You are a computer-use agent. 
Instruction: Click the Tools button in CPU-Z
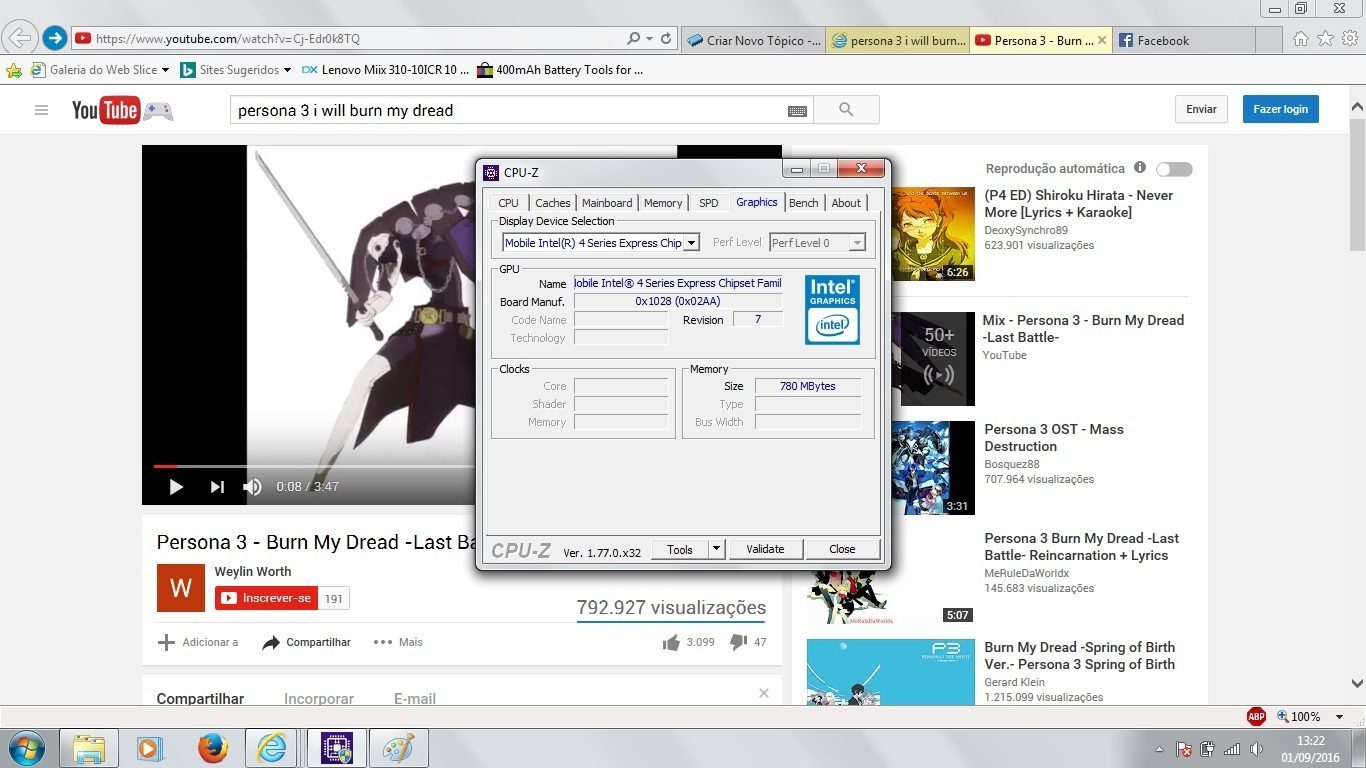point(680,549)
